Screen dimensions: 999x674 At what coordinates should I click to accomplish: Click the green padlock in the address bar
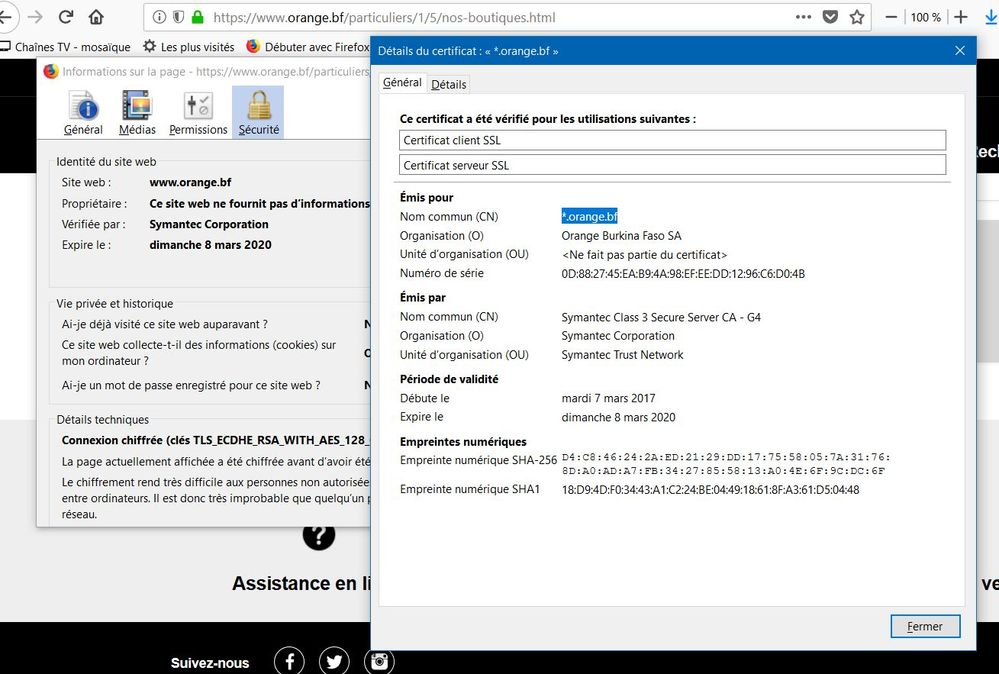click(x=197, y=17)
